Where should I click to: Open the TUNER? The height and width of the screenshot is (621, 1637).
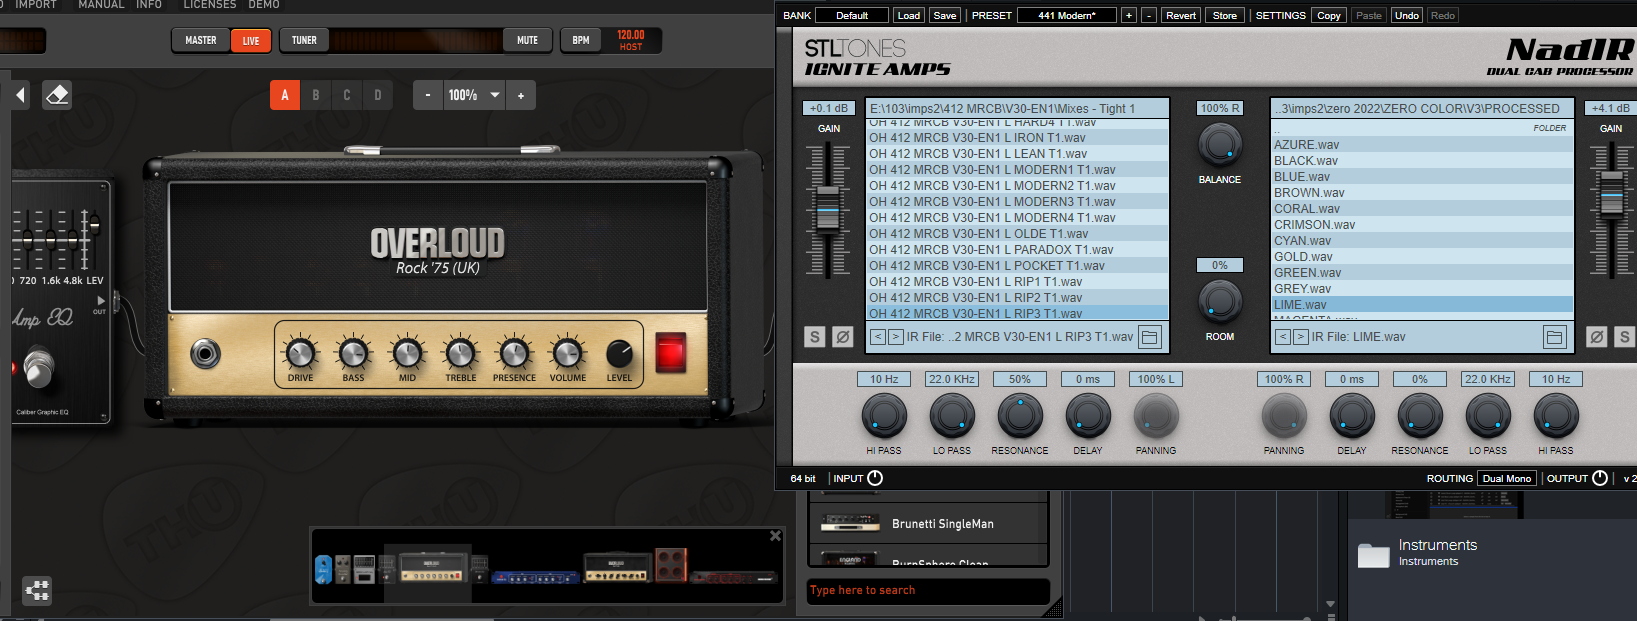304,40
